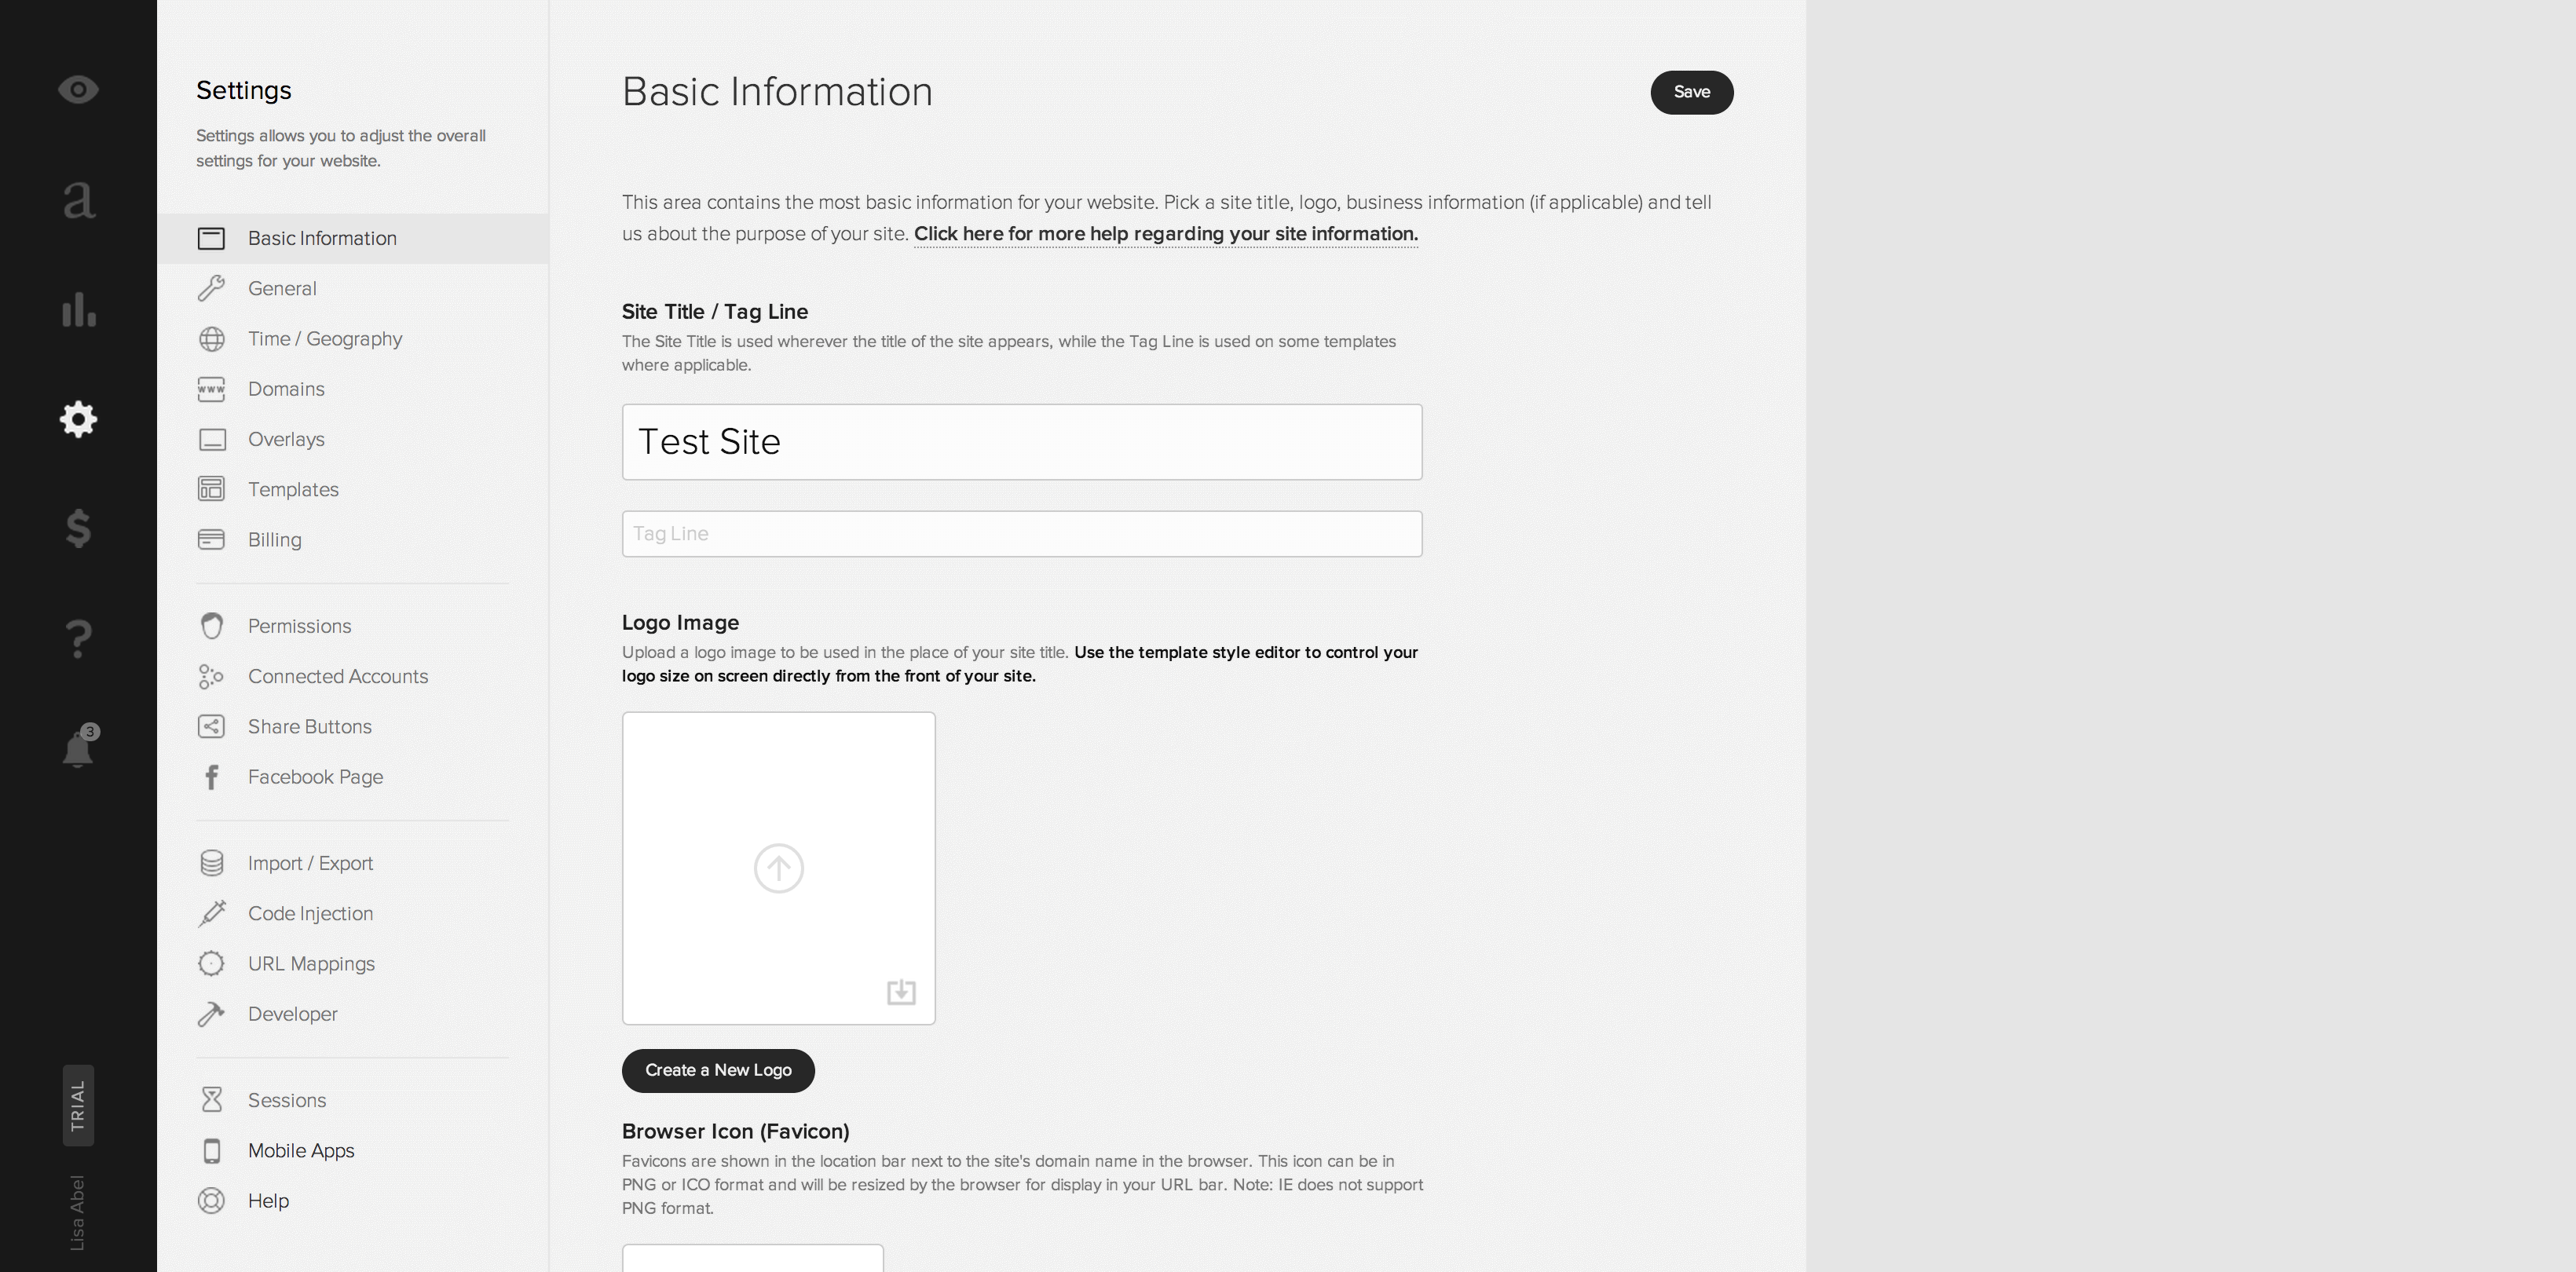2576x1272 pixels.
Task: Open the General settings section
Action: click(282, 289)
